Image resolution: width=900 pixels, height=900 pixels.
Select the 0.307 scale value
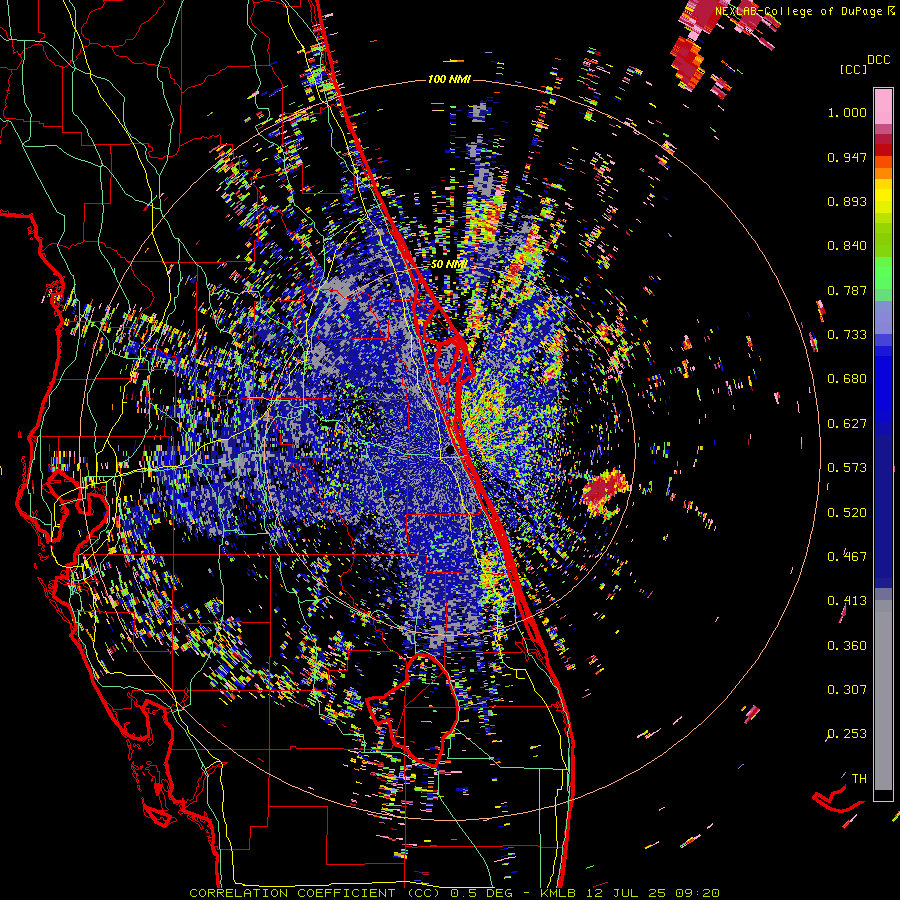[x=847, y=690]
